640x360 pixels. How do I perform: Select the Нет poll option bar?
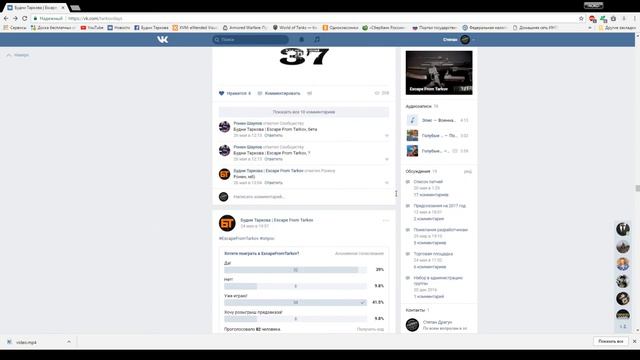296,286
